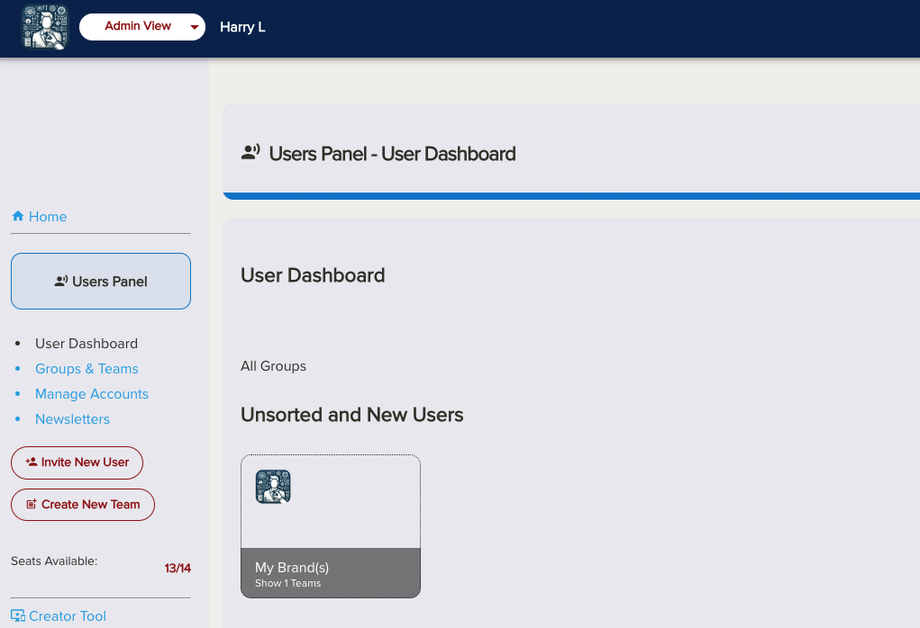Click the Home house icon

pyautogui.click(x=17, y=216)
